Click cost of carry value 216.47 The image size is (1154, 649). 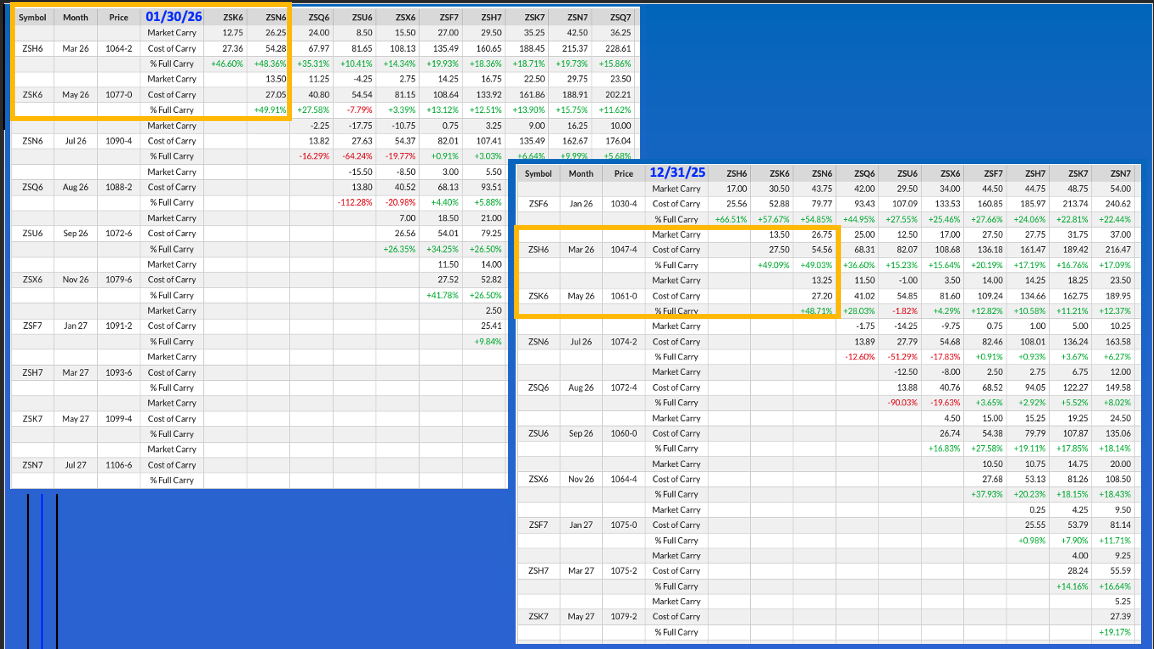pos(1118,249)
